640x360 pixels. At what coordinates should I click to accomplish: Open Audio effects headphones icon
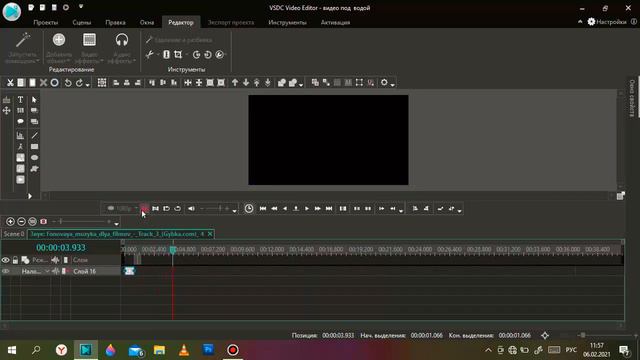click(x=122, y=40)
